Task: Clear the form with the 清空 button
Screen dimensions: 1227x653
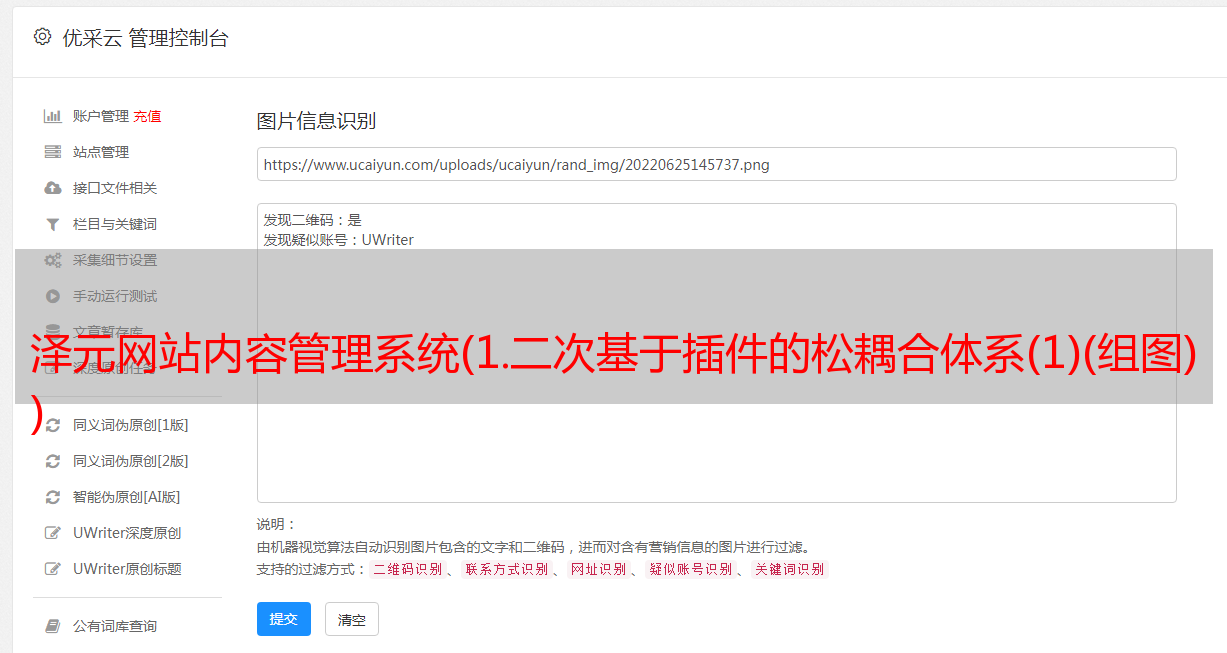Action: point(352,619)
